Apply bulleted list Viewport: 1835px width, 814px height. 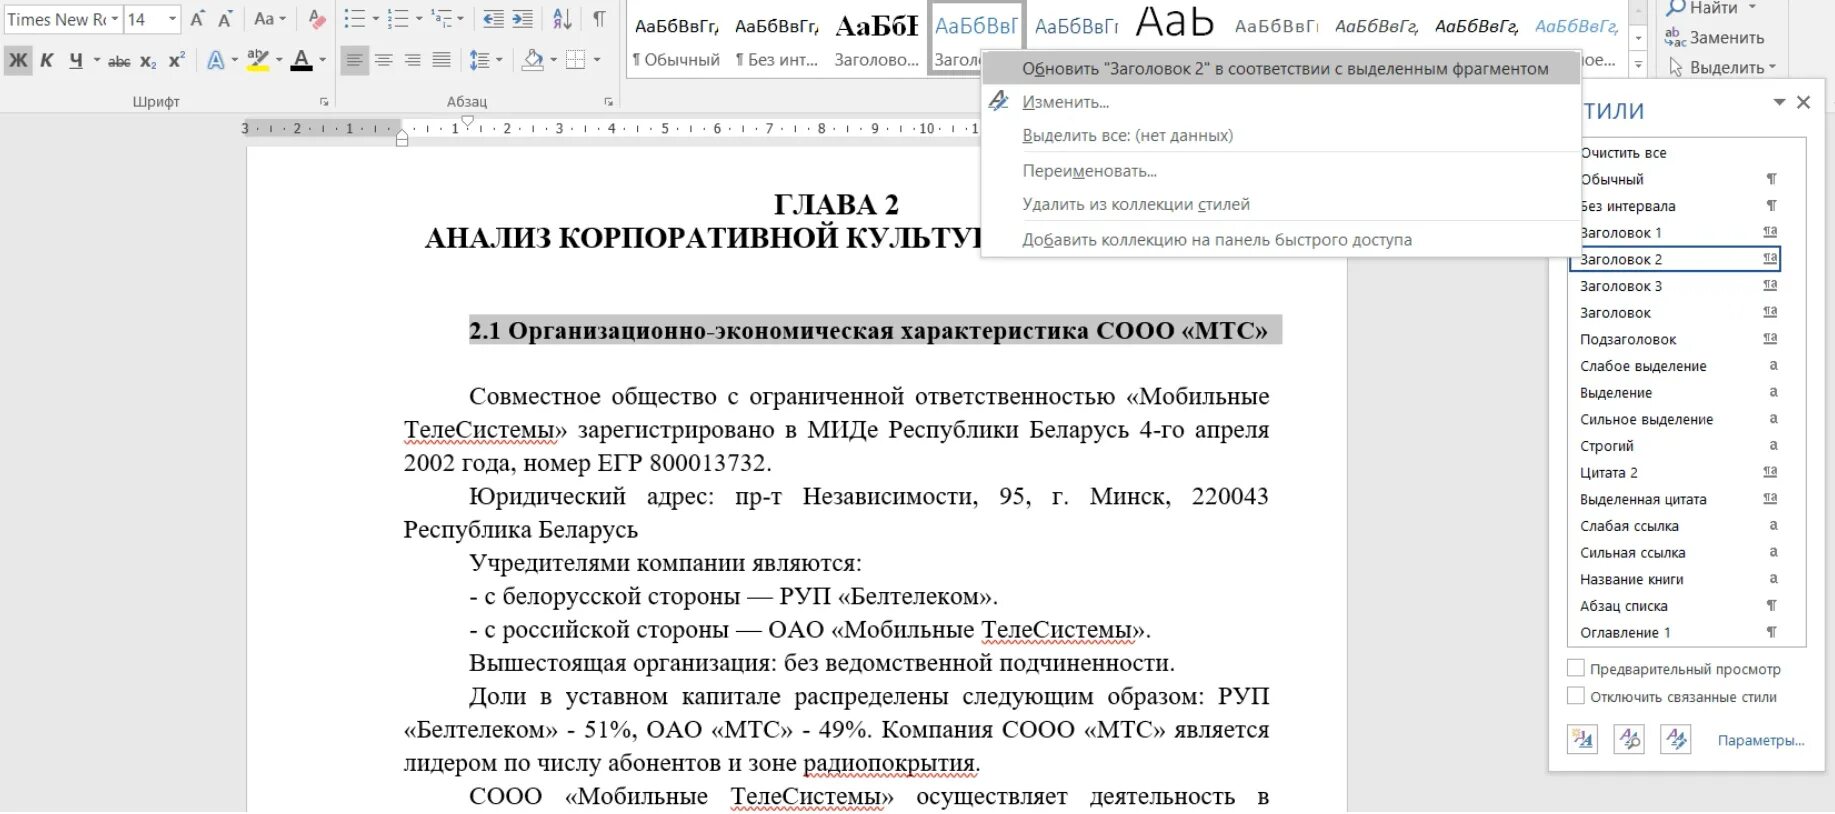coord(354,19)
